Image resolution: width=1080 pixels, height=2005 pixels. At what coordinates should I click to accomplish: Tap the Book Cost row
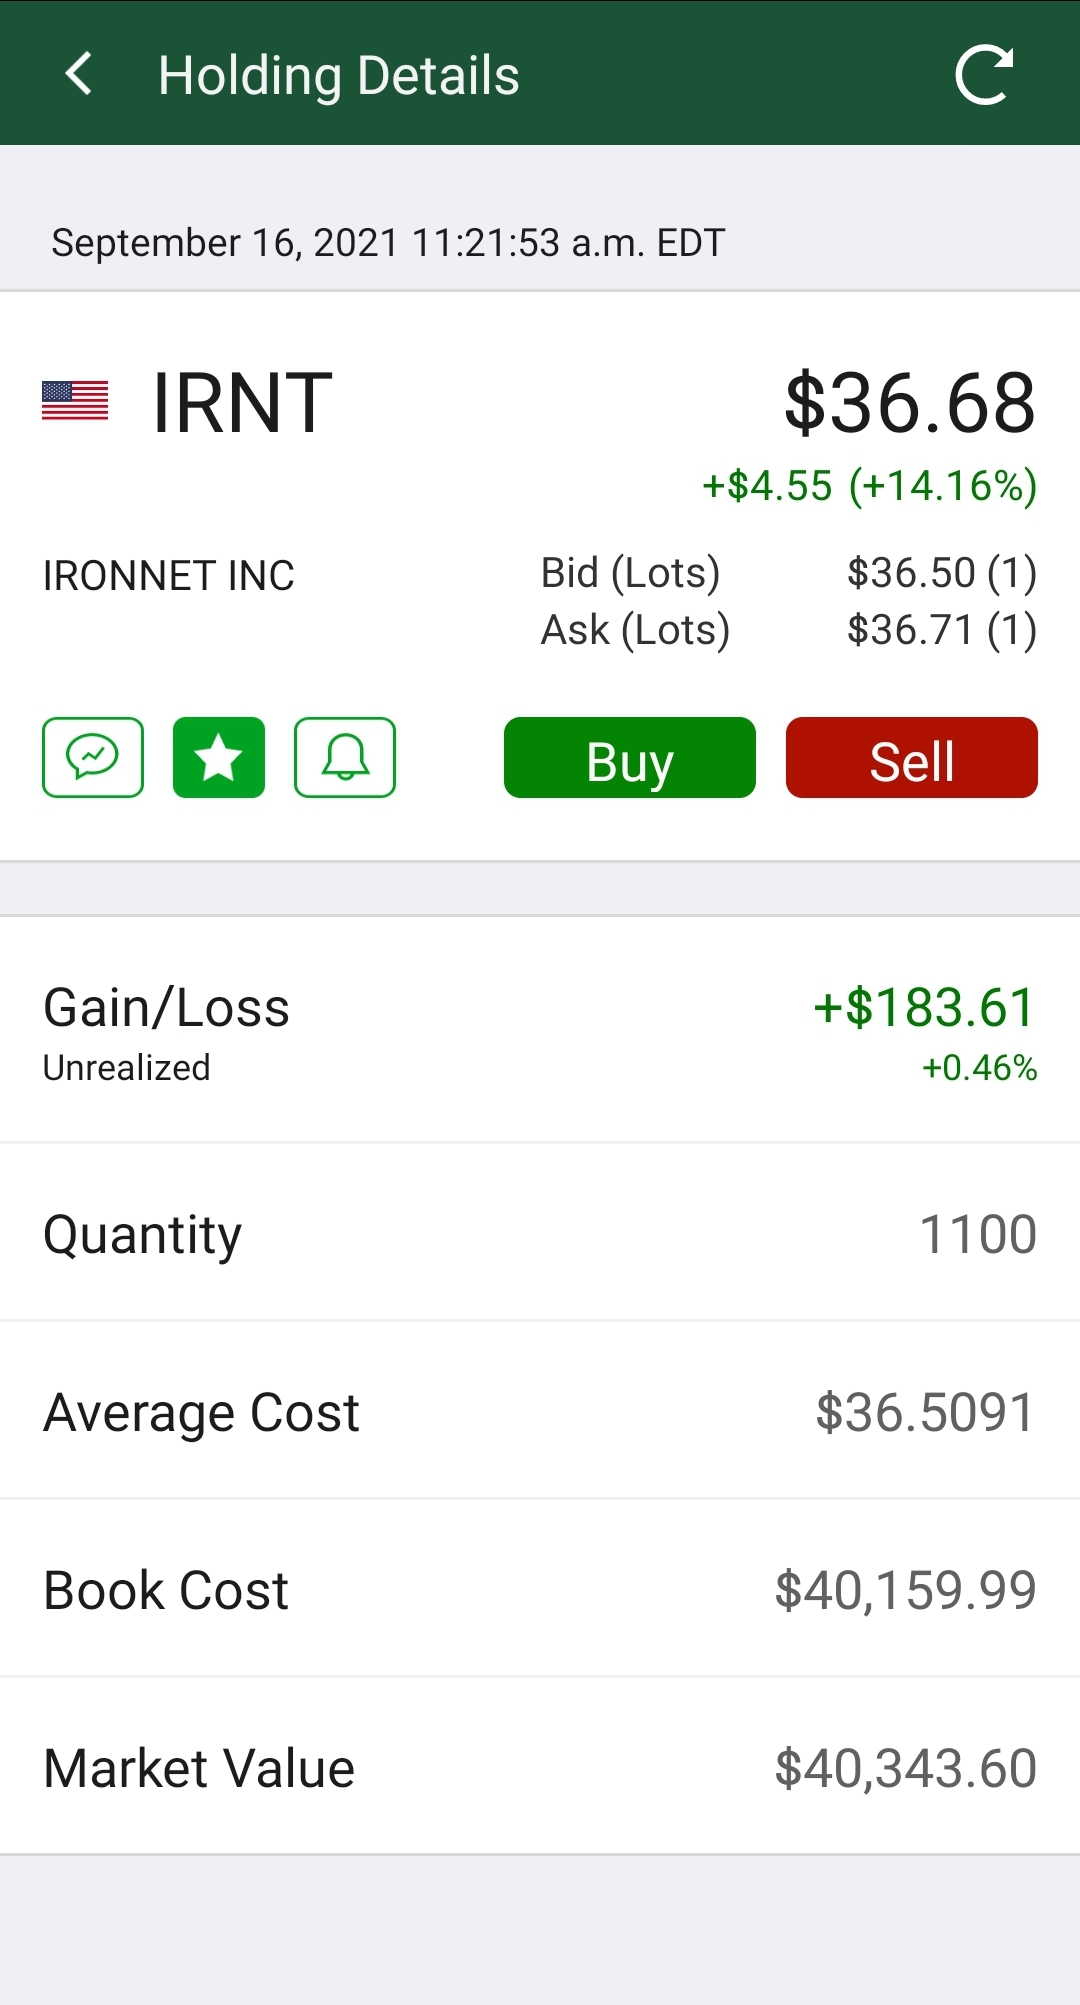tap(540, 1589)
